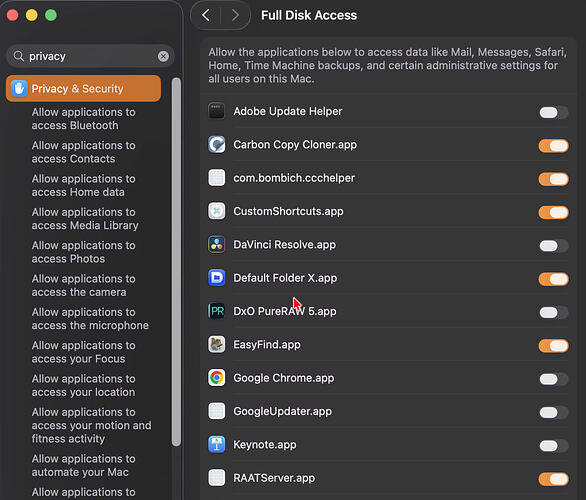
Task: Open Allow applications to access Contacts
Action: [83, 152]
